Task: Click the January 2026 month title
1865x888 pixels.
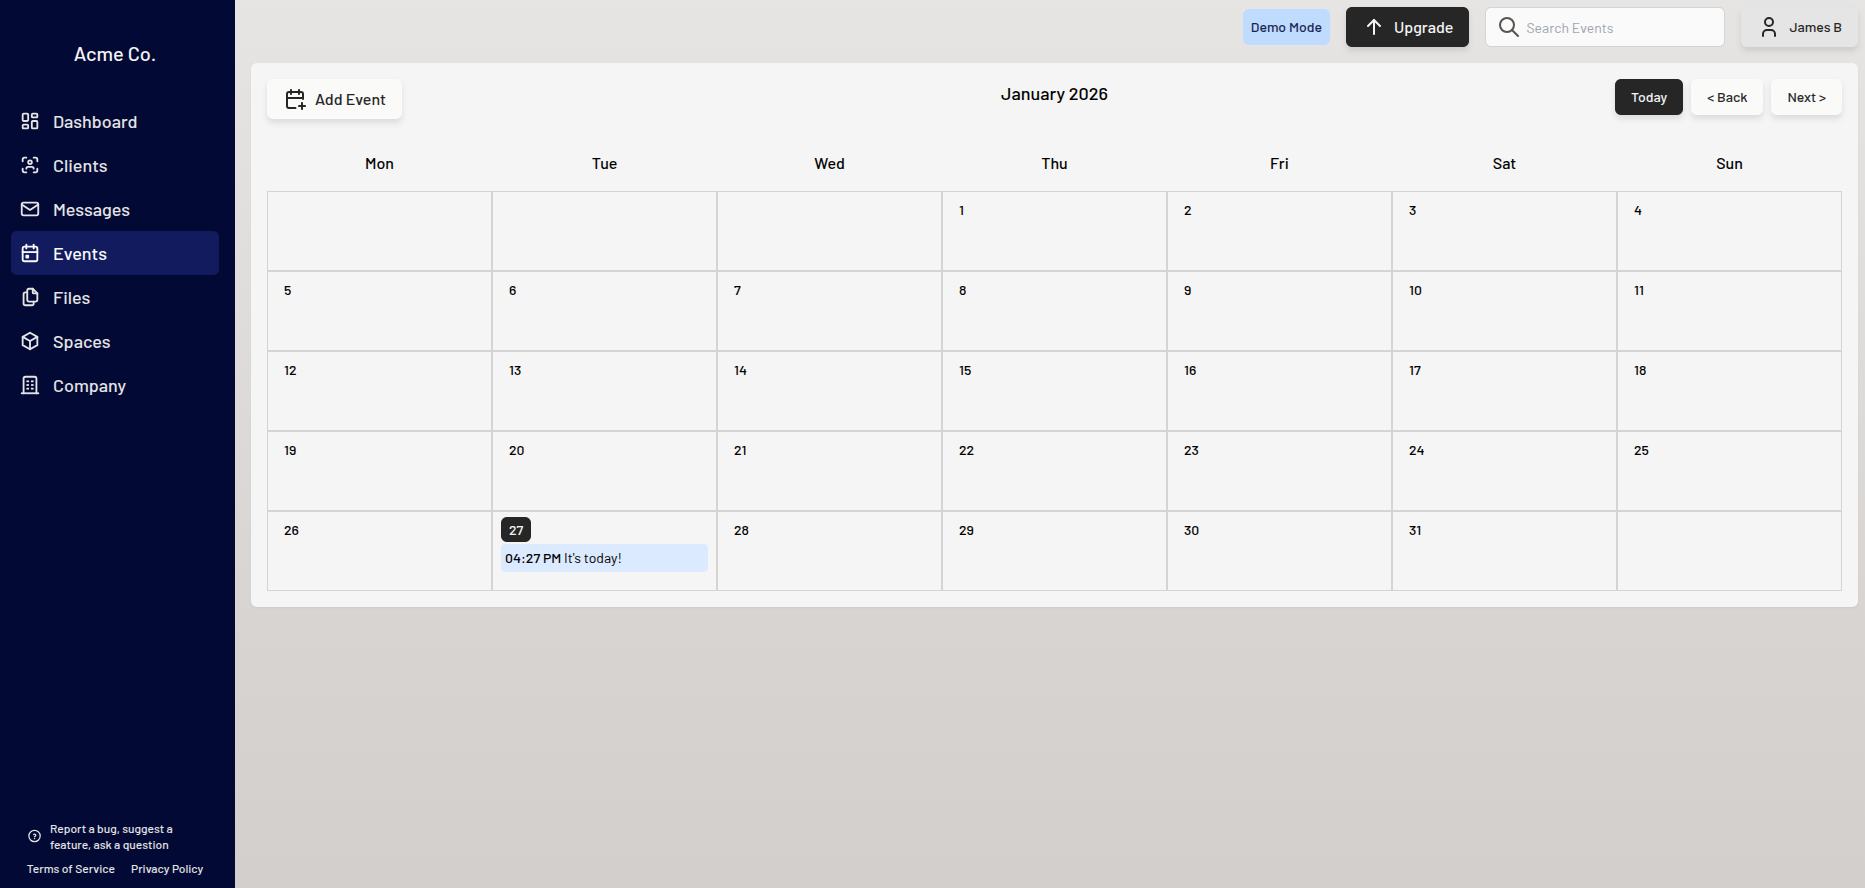Action: [x=1054, y=94]
